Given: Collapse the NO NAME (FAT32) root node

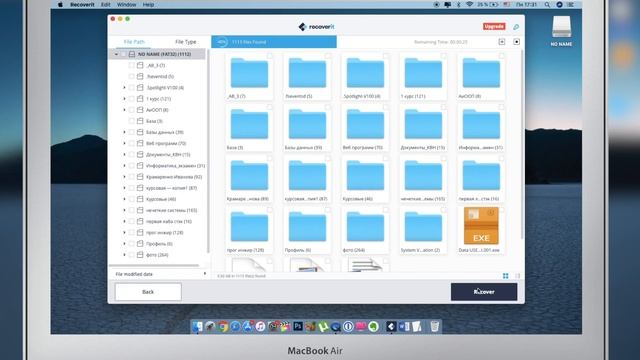Looking at the screenshot, I should click(116, 54).
